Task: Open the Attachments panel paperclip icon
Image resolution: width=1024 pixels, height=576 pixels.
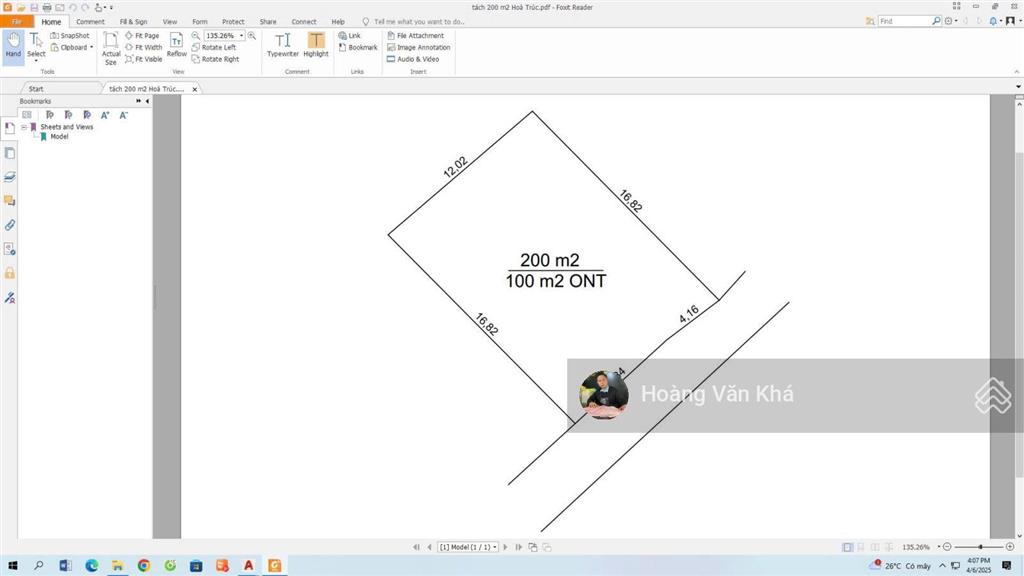Action: [x=10, y=225]
